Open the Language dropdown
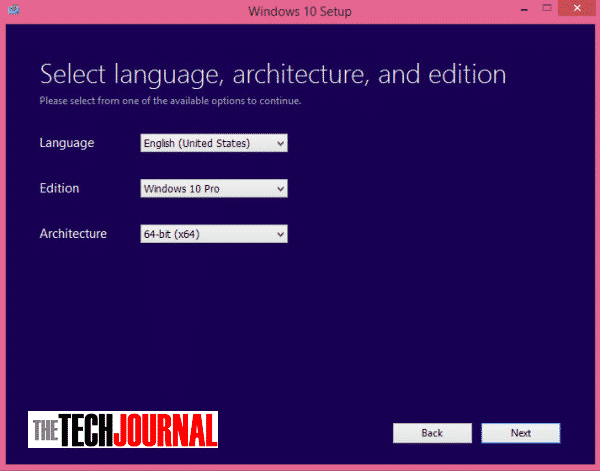Screen dimensions: 602x471 [x=213, y=143]
